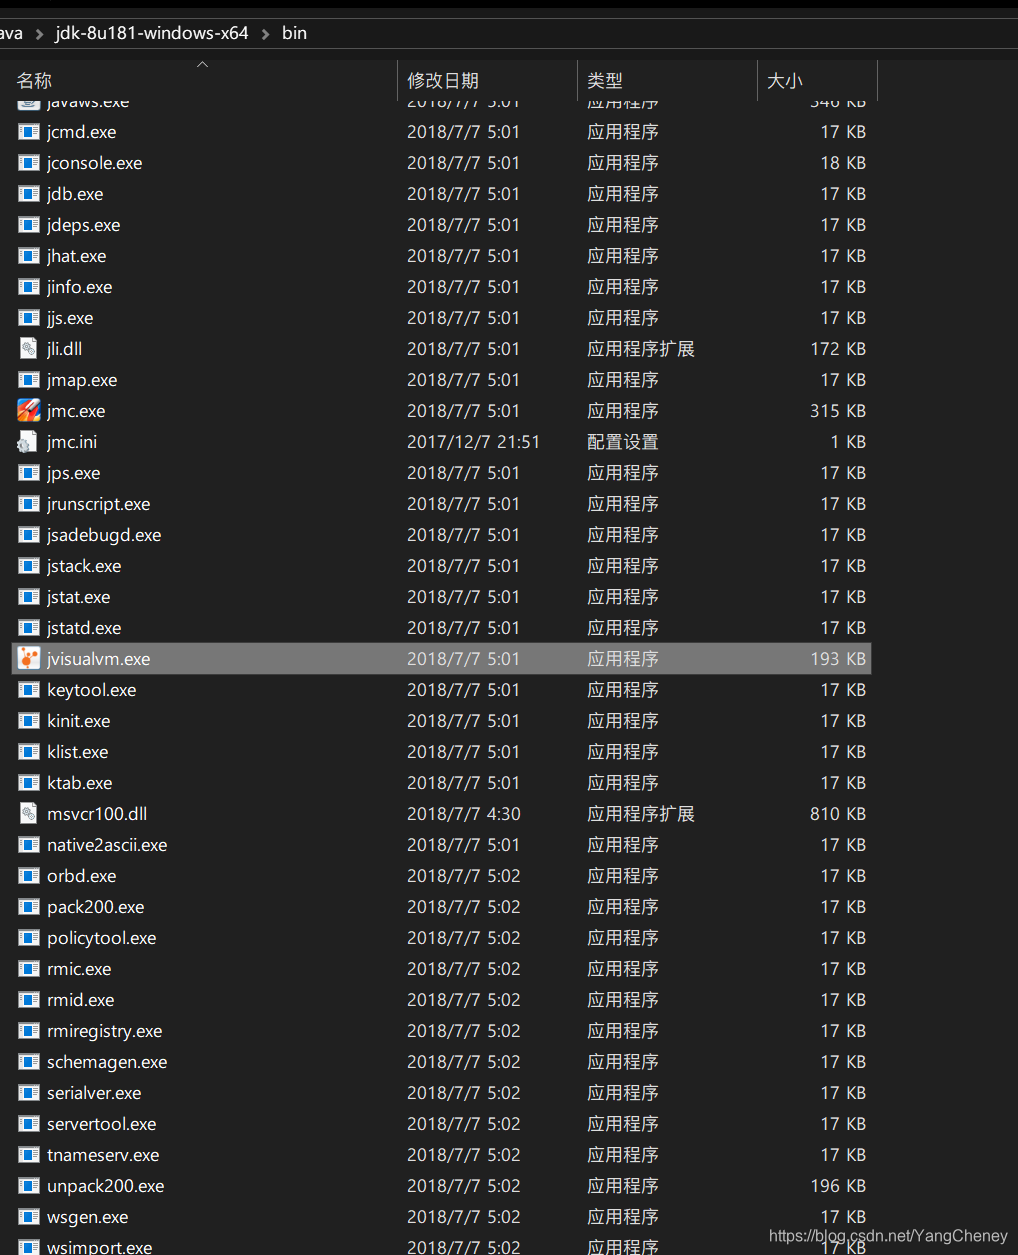Select the file named rmic.exe

coord(79,968)
